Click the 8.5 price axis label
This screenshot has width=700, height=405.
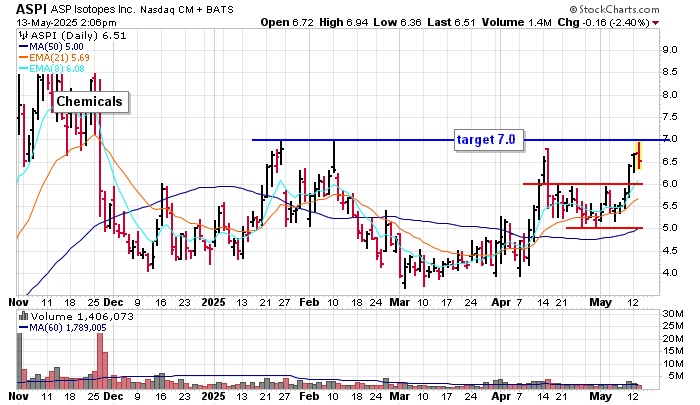[x=669, y=72]
